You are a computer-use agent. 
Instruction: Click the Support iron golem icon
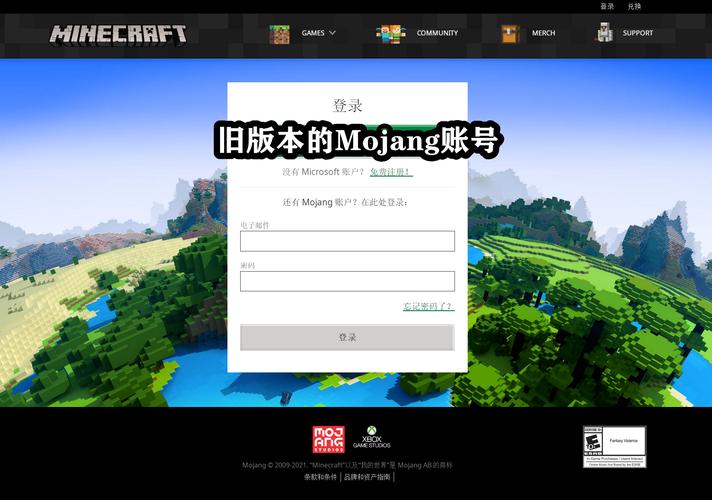[x=604, y=33]
